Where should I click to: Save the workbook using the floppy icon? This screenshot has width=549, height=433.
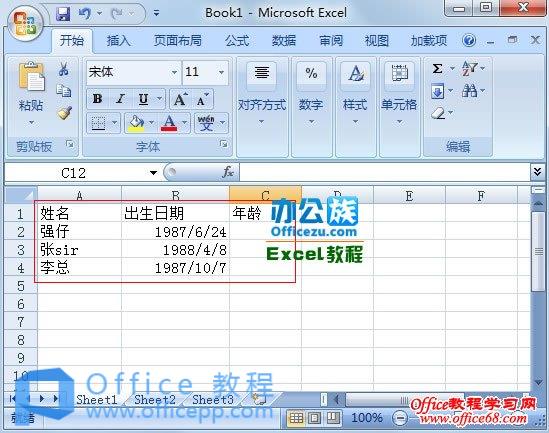63,14
